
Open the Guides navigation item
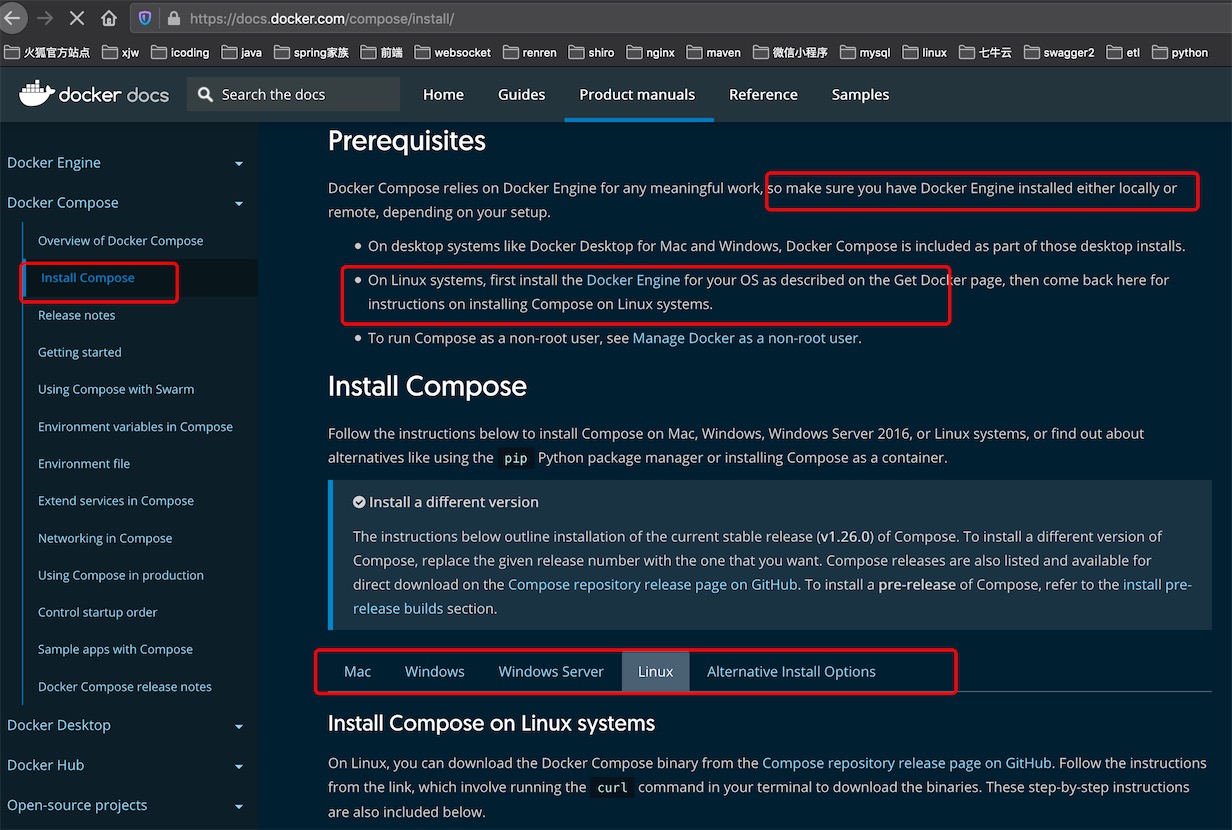tap(522, 94)
